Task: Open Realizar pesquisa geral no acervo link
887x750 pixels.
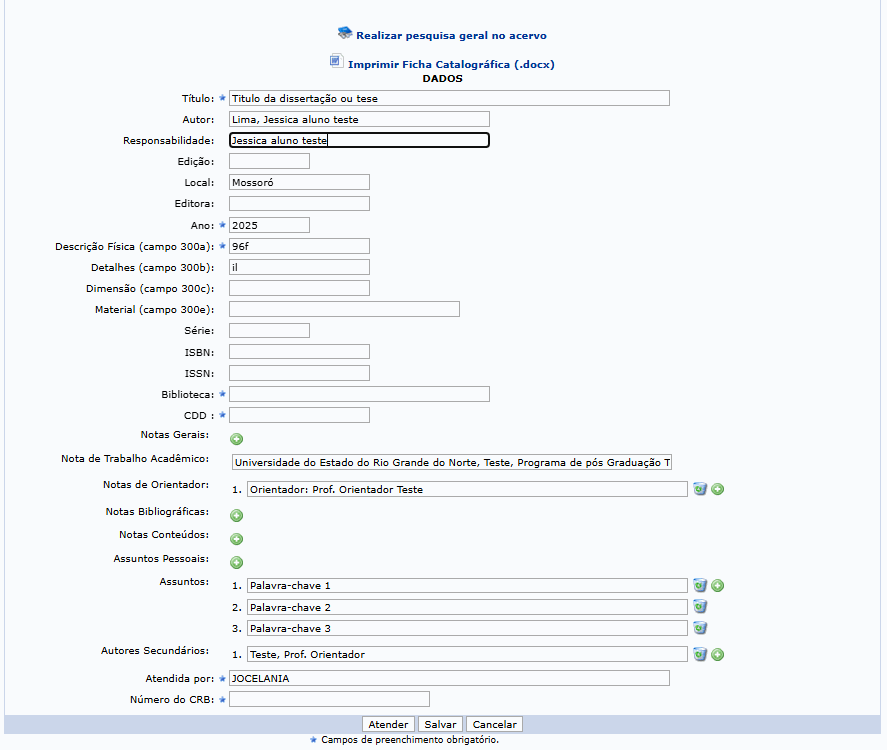Action: pos(451,35)
